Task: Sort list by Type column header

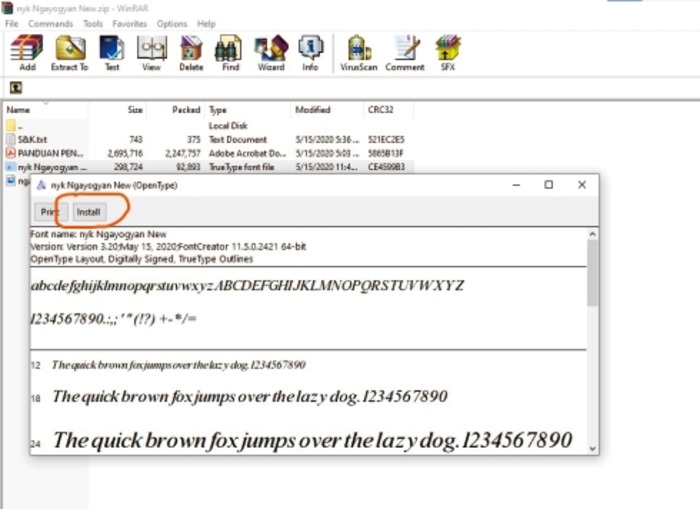Action: tap(248, 110)
